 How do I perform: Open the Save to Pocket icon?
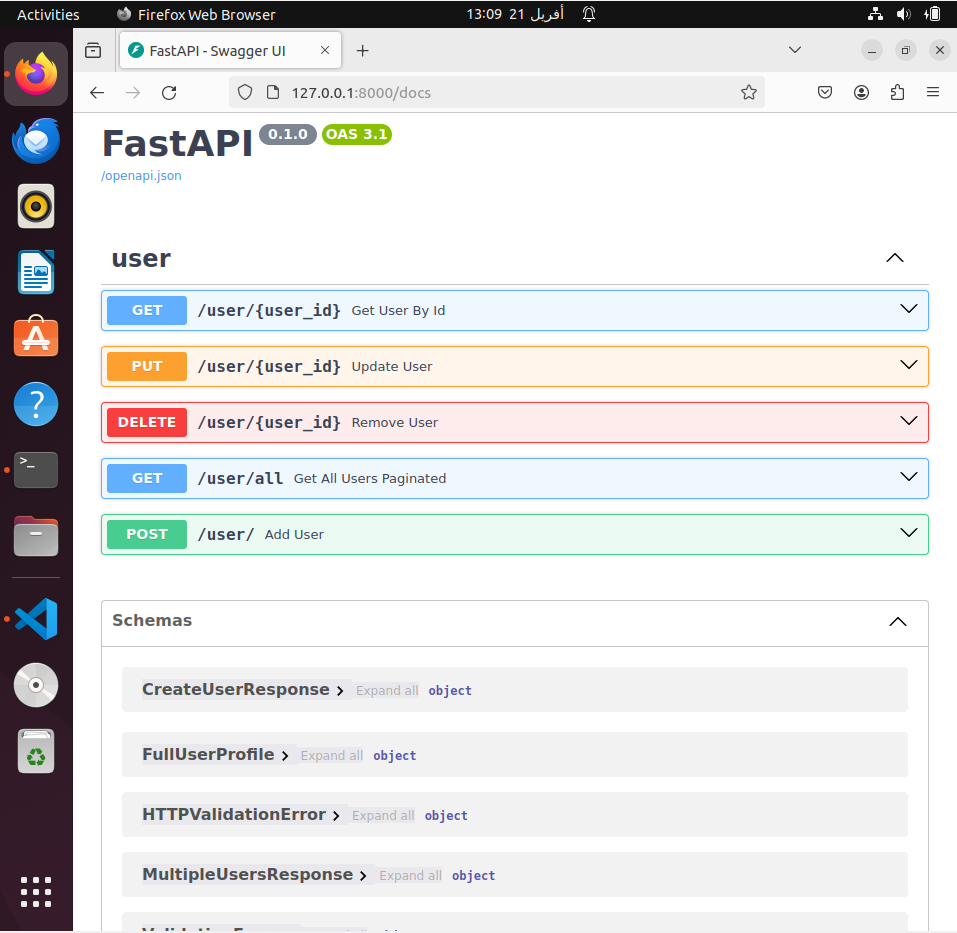click(x=825, y=93)
